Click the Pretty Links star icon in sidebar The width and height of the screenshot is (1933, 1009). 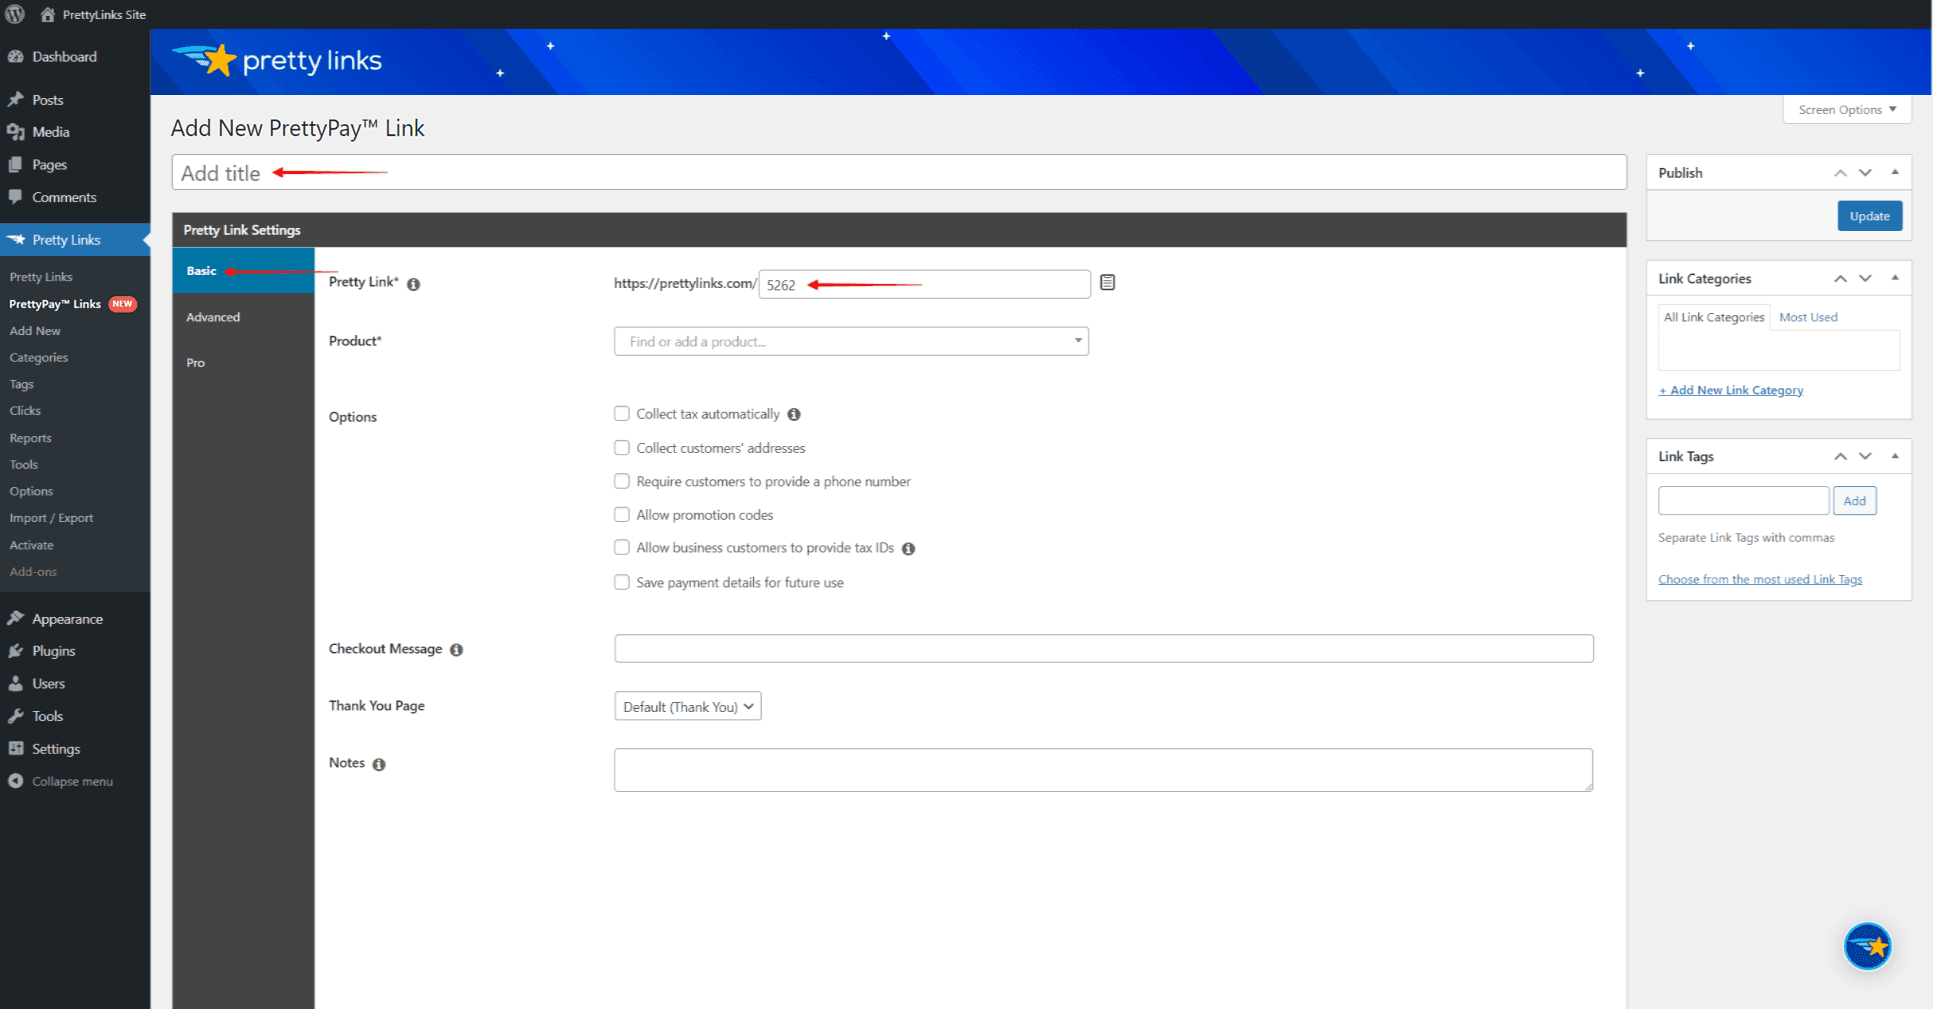pyautogui.click(x=19, y=239)
